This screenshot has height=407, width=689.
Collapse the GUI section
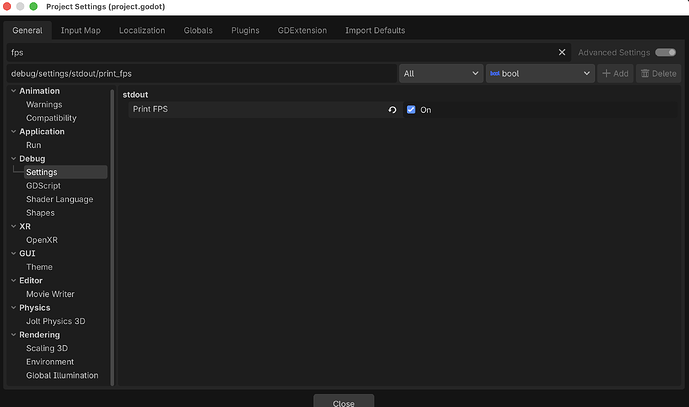pyautogui.click(x=14, y=254)
